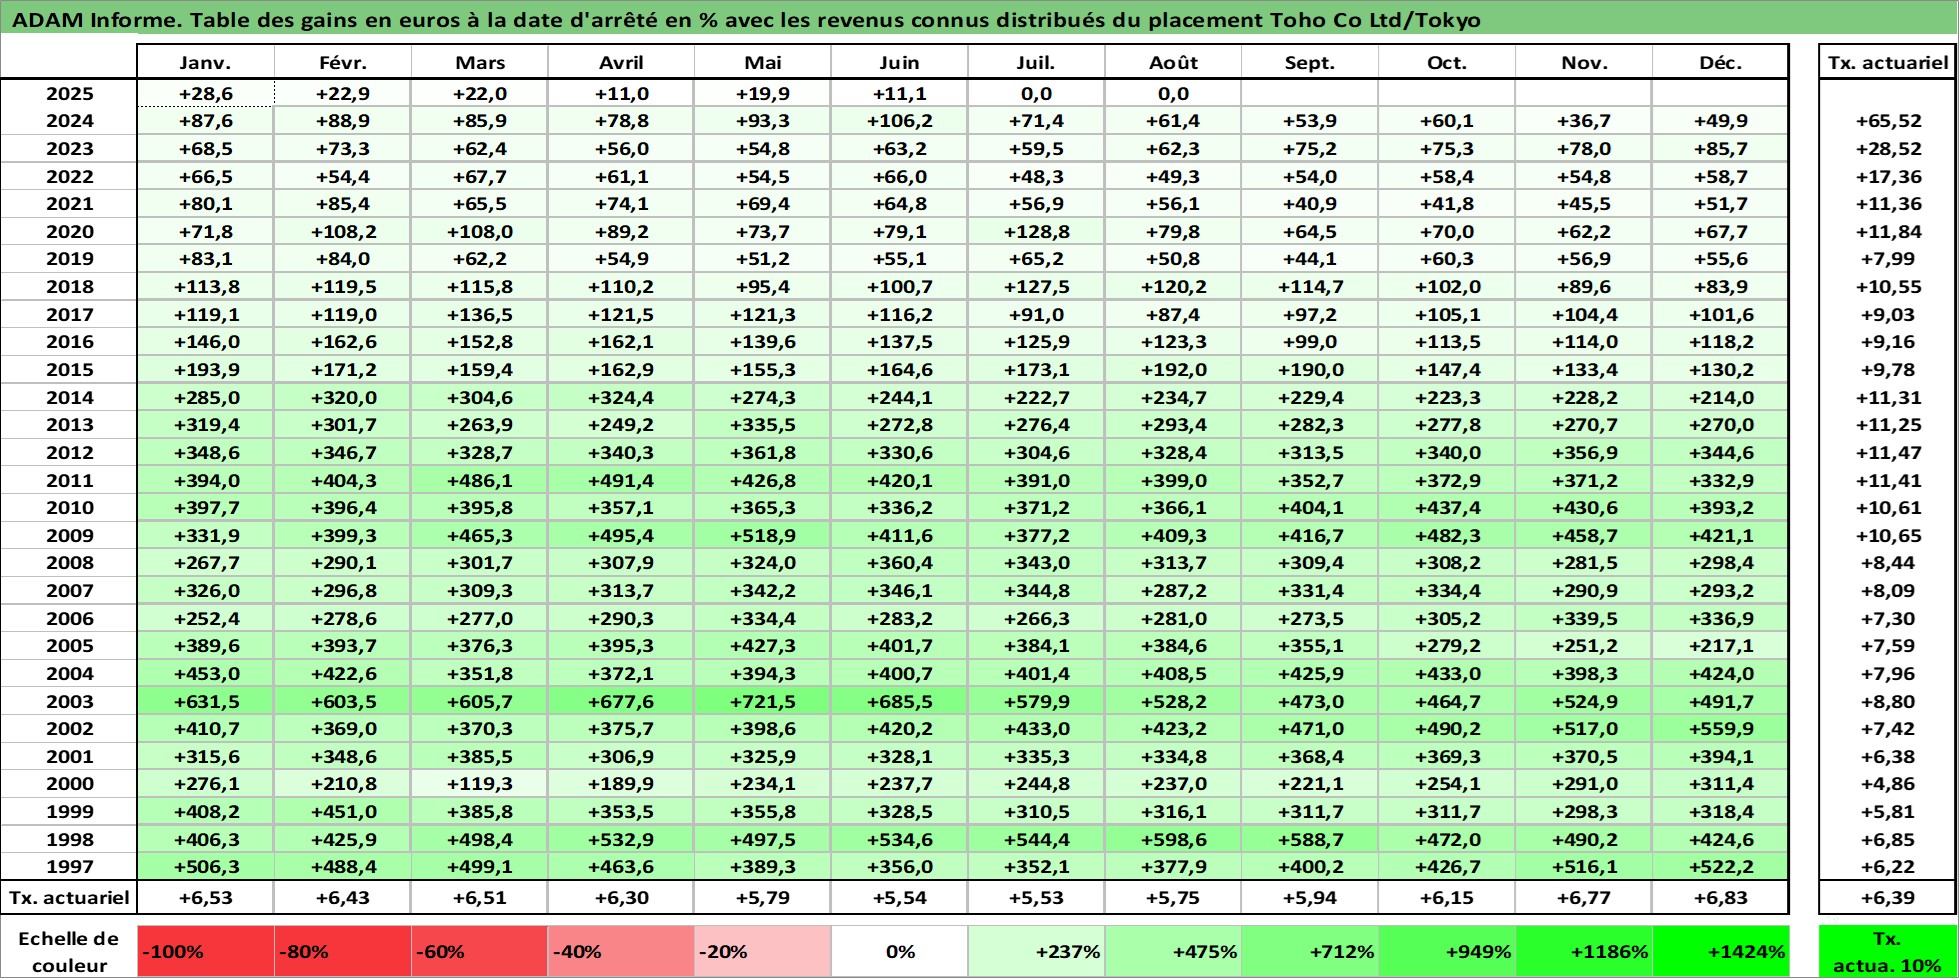Click the ADAM Informe title banner
Screen dimensions: 1959x978
pyautogui.click(x=979, y=20)
